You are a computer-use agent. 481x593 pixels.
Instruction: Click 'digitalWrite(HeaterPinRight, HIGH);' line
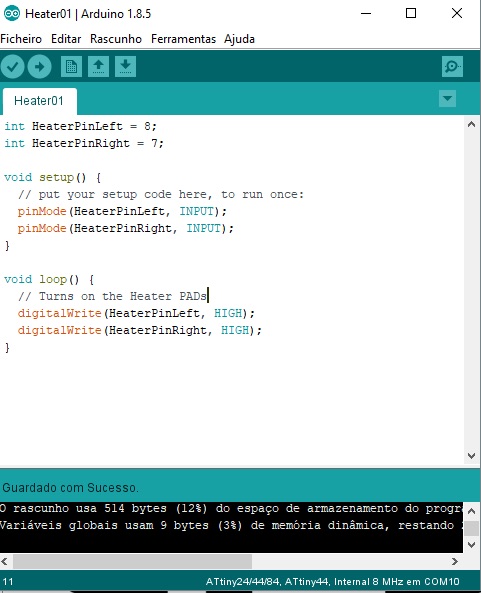click(140, 331)
